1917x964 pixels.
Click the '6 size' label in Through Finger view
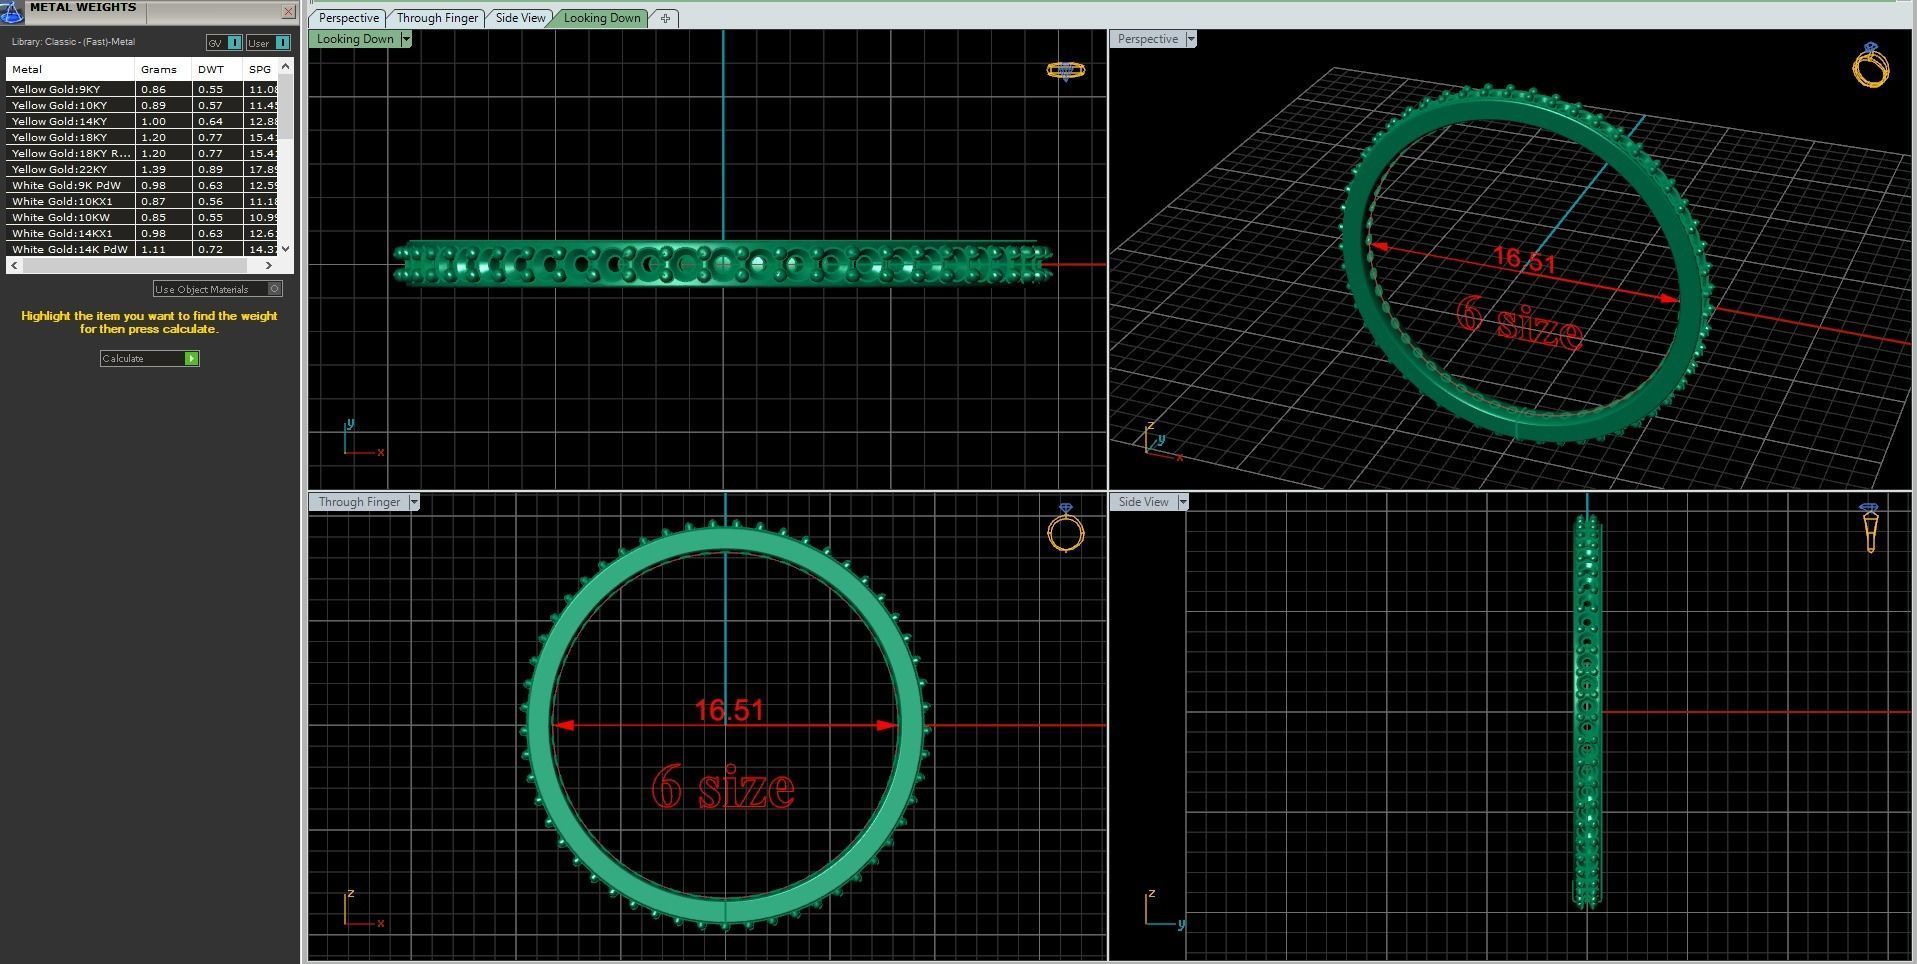pos(723,787)
